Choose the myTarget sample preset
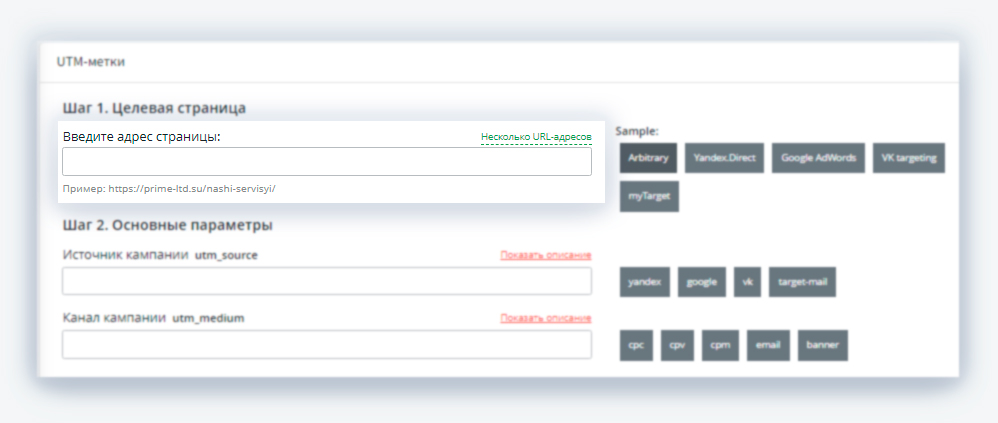 click(648, 197)
